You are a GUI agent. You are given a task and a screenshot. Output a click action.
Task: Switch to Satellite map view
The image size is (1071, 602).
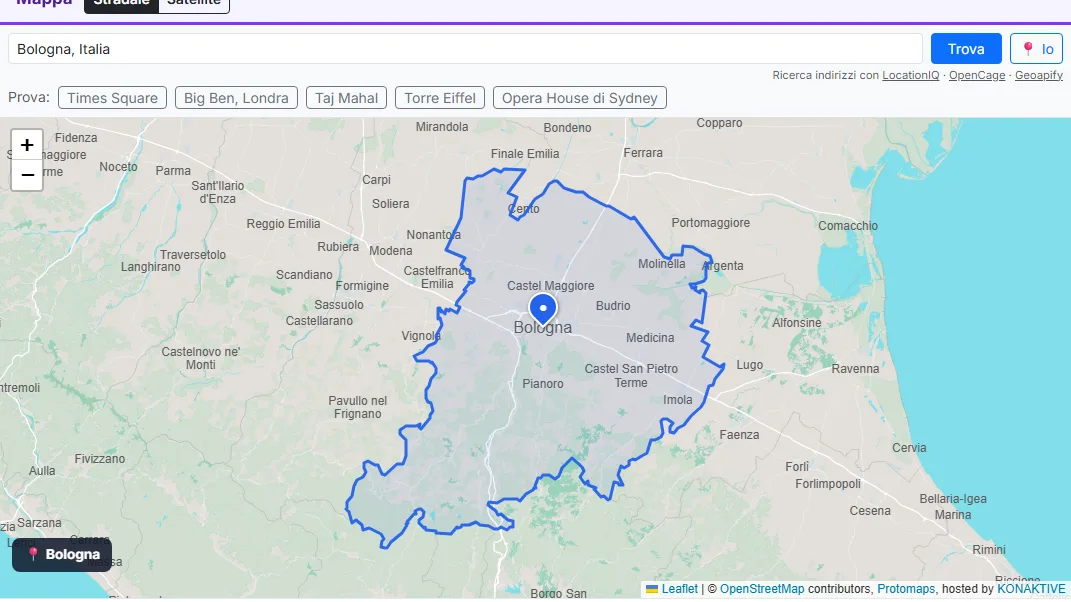[x=194, y=3]
